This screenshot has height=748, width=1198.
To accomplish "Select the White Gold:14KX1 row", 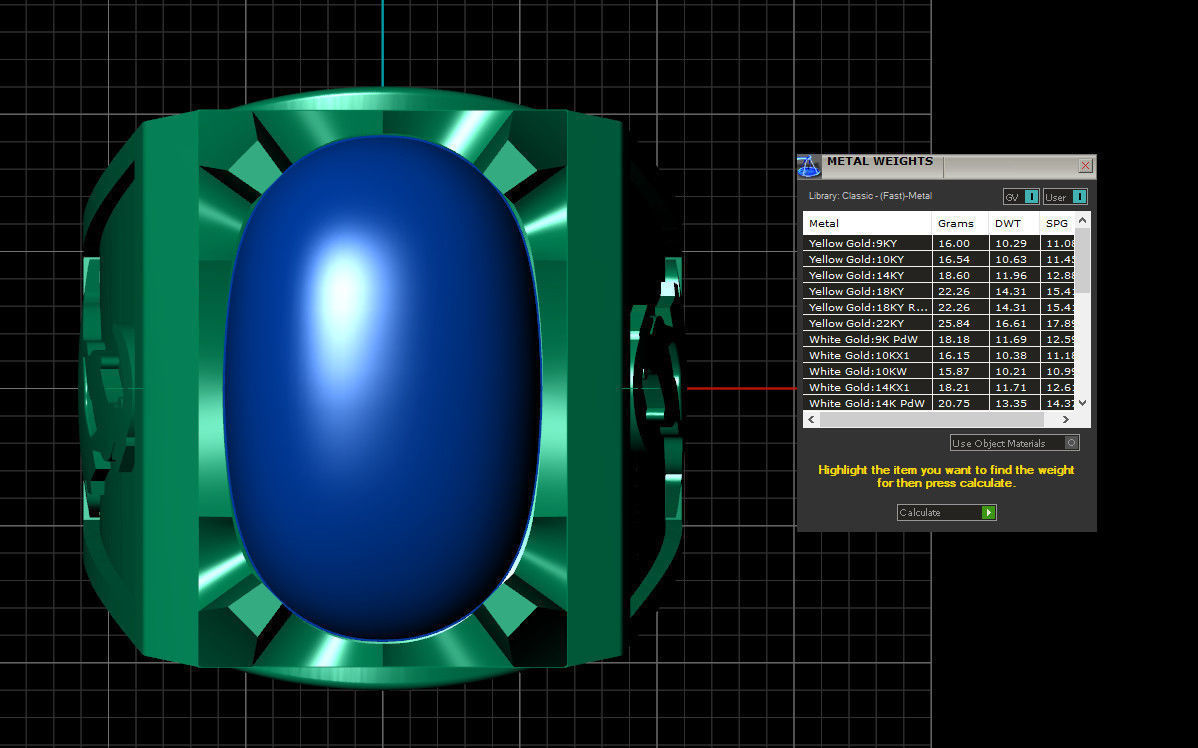I will 939,387.
